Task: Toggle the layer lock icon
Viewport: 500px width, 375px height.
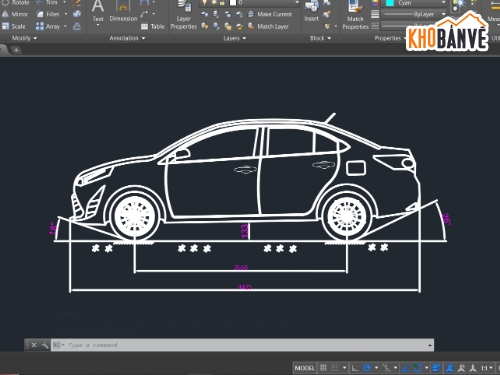Action: click(x=222, y=3)
